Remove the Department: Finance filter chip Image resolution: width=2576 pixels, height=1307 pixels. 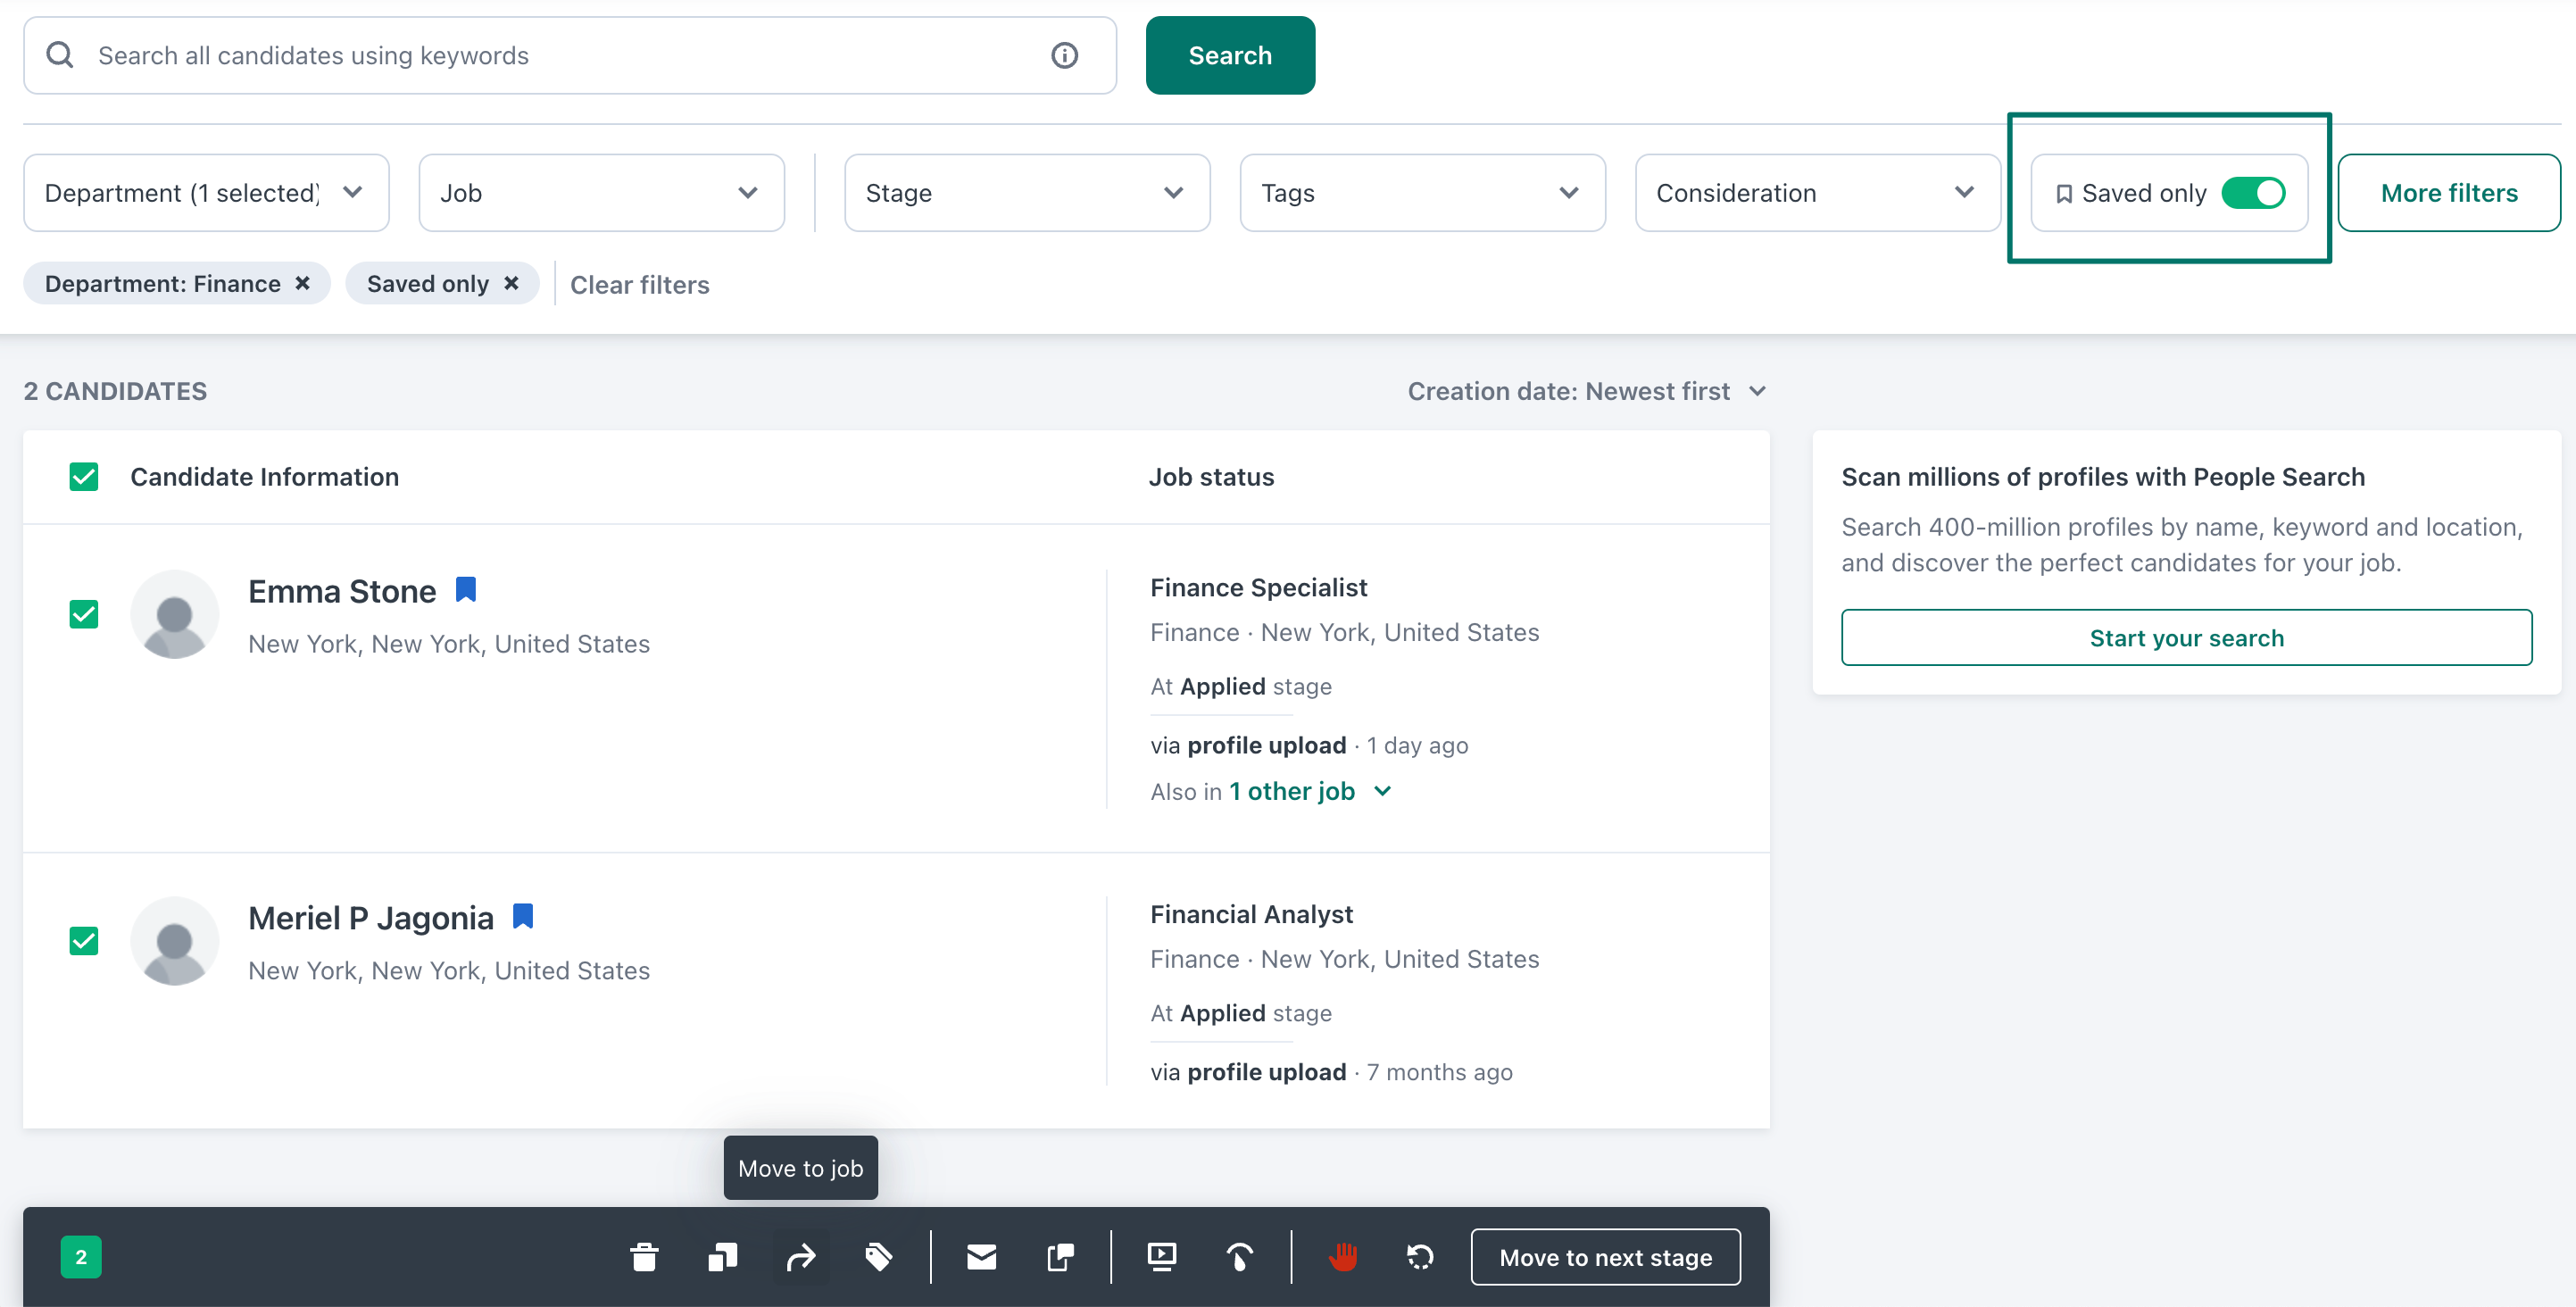click(302, 284)
